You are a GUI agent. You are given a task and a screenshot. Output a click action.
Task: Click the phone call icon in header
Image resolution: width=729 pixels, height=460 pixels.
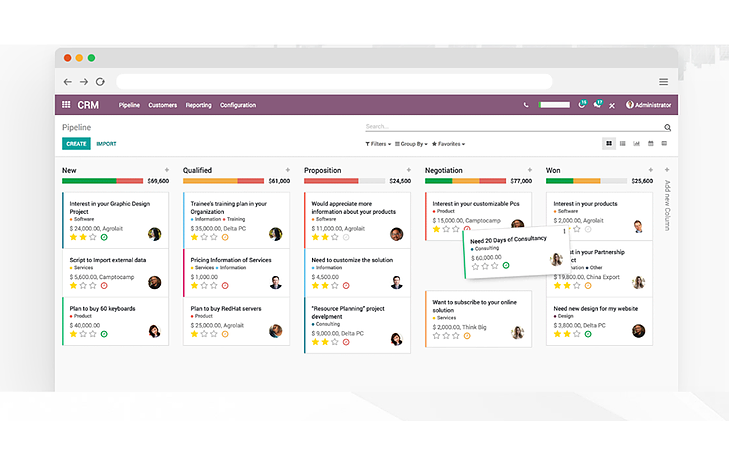pos(526,105)
